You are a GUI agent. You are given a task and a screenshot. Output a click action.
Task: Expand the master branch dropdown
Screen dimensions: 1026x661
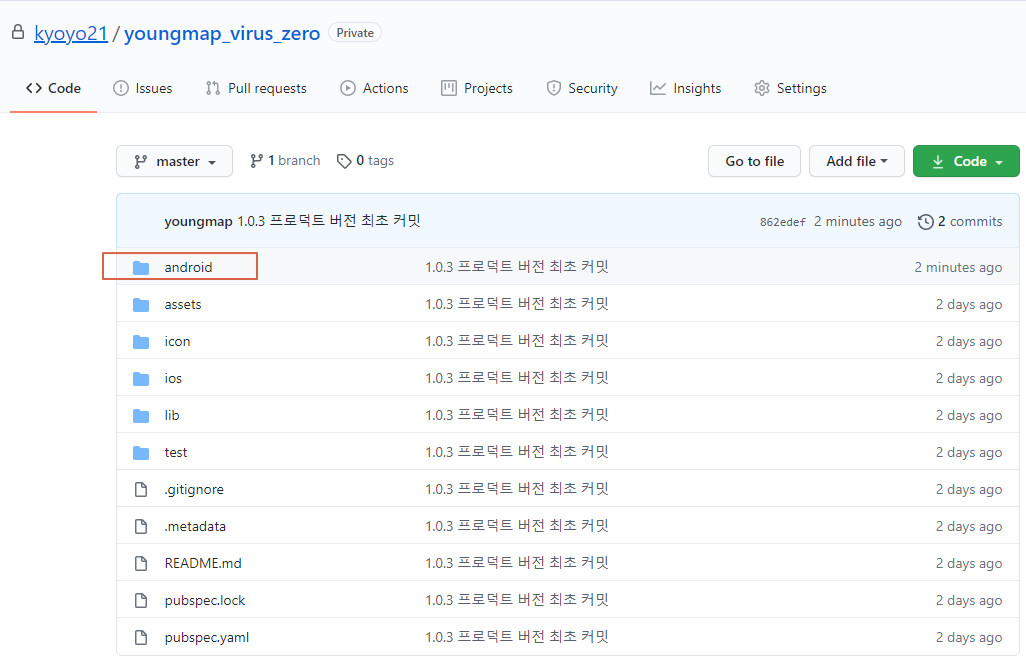click(x=175, y=161)
